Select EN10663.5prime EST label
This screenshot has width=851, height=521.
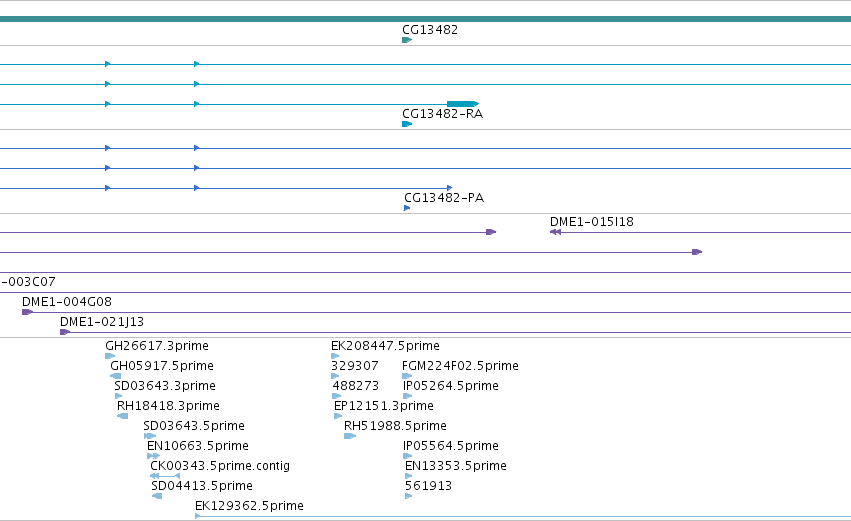click(x=198, y=446)
